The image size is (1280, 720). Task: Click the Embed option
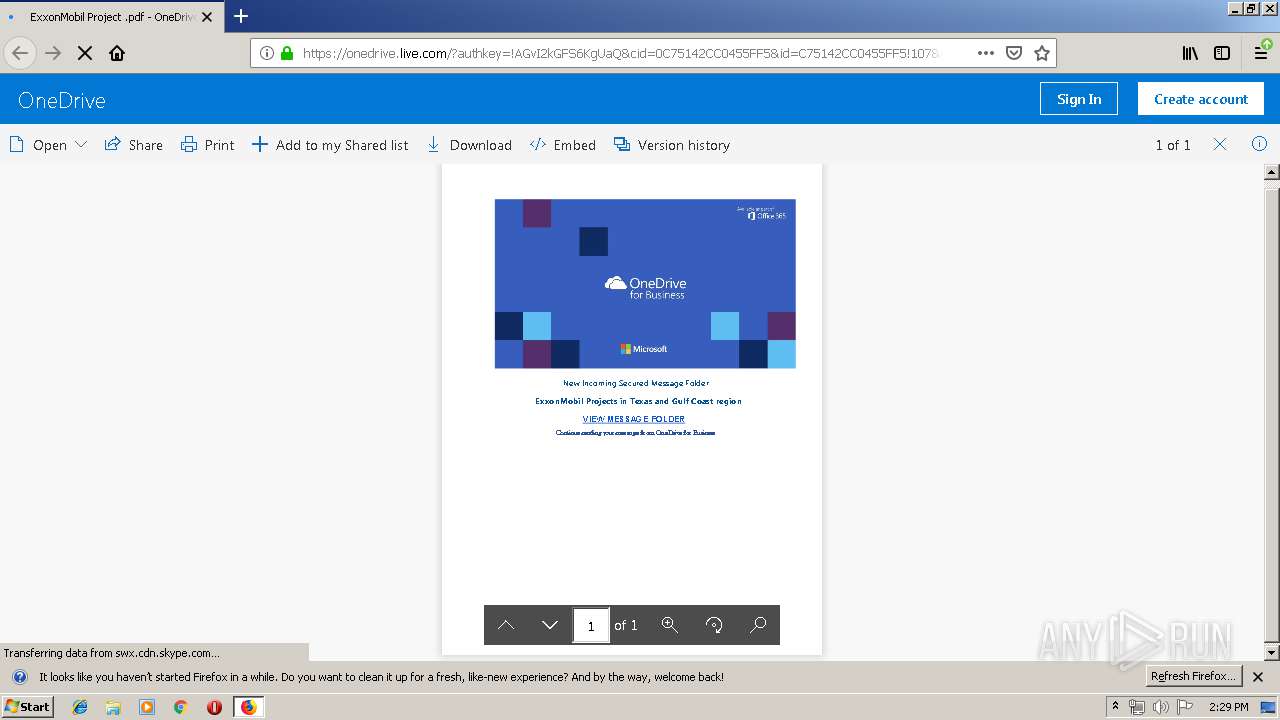[x=563, y=145]
